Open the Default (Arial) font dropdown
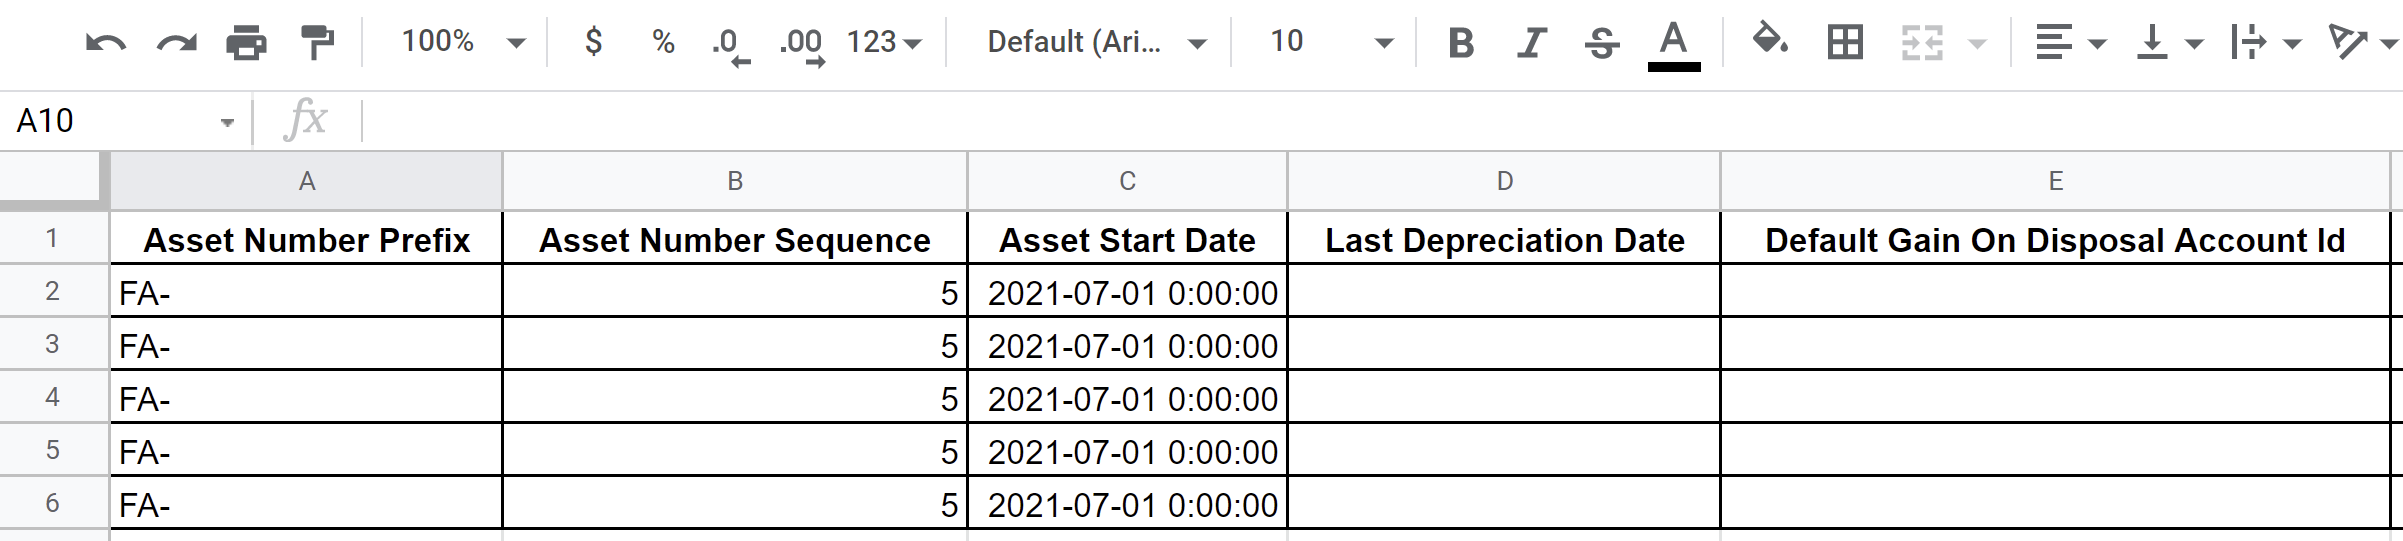The width and height of the screenshot is (2403, 541). (x=1097, y=42)
